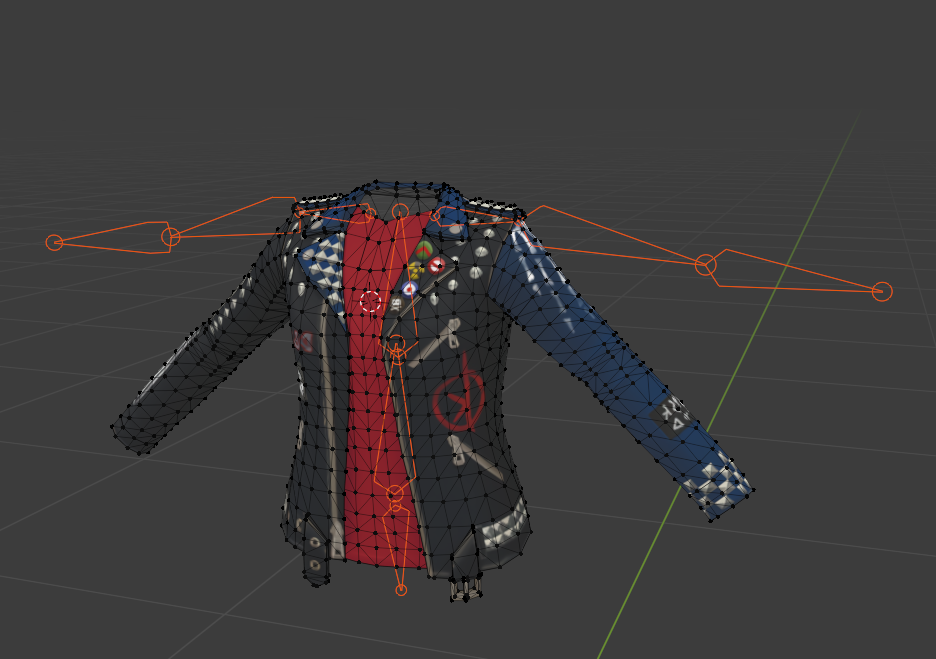The image size is (936, 659).
Task: Select the red and white pin badge
Action: click(x=437, y=265)
